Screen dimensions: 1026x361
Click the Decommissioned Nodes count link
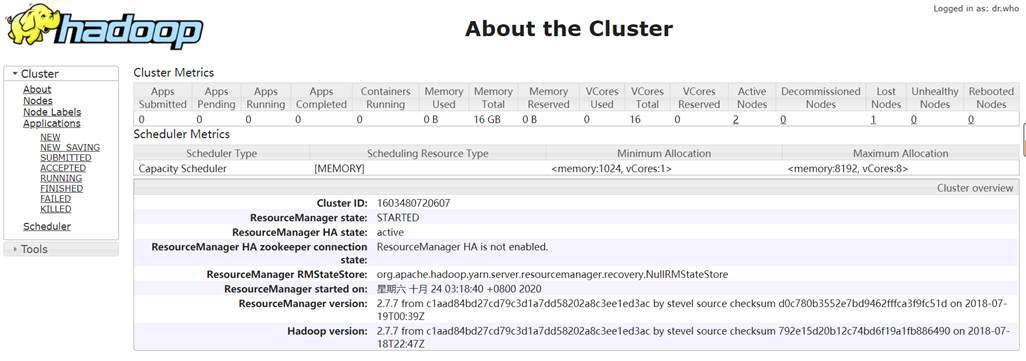(783, 120)
